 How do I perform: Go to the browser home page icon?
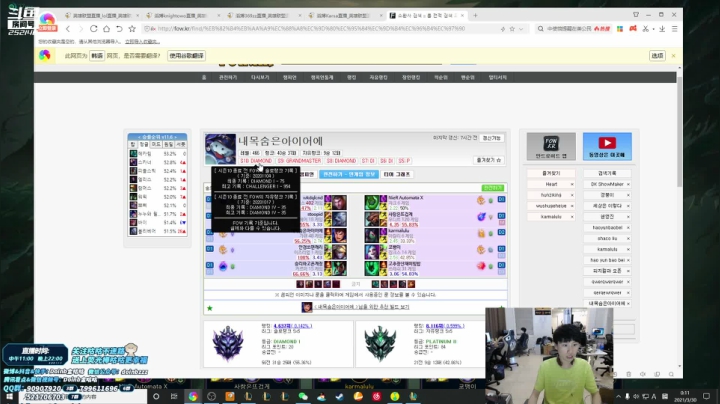pyautogui.click(x=107, y=29)
